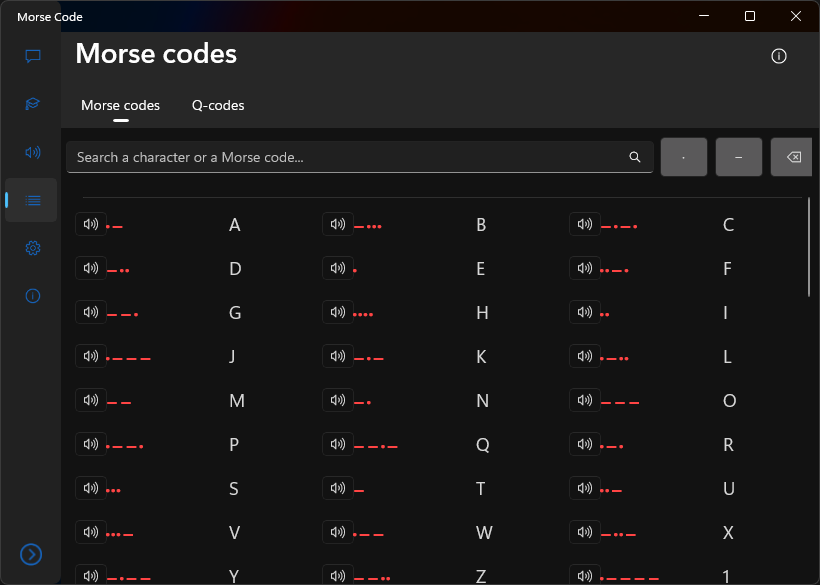
Task: Play the Morse sound for letter K
Action: [x=338, y=357]
